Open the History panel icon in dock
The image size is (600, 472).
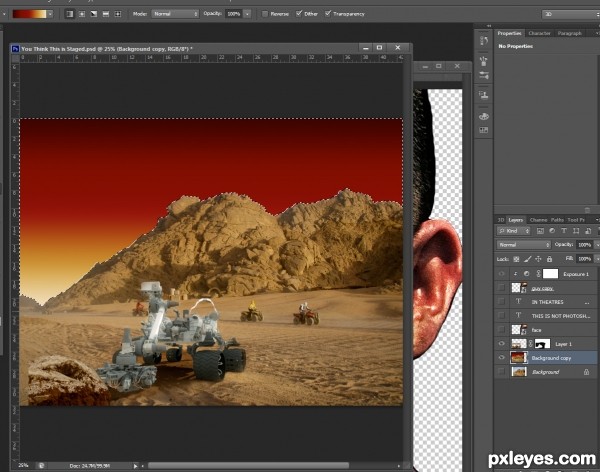(484, 41)
